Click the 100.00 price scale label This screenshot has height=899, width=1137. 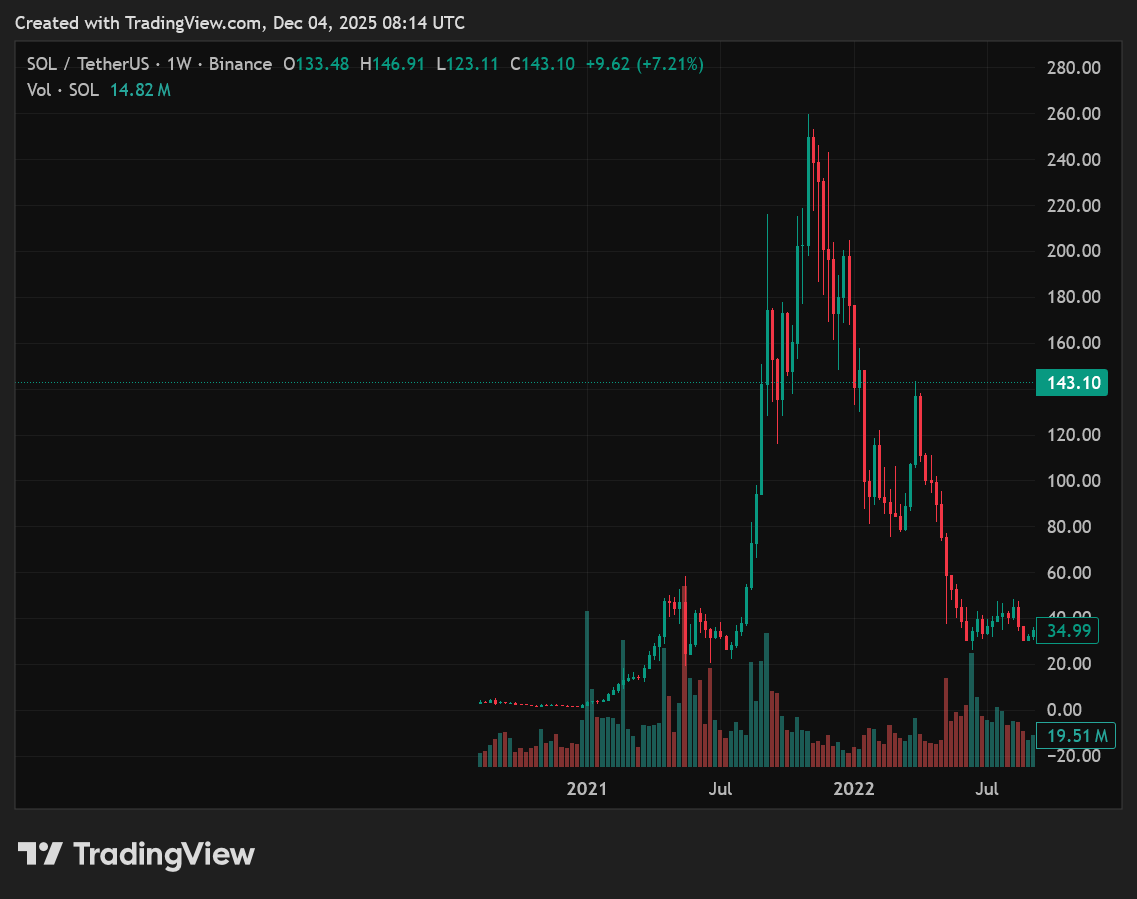click(x=1073, y=481)
